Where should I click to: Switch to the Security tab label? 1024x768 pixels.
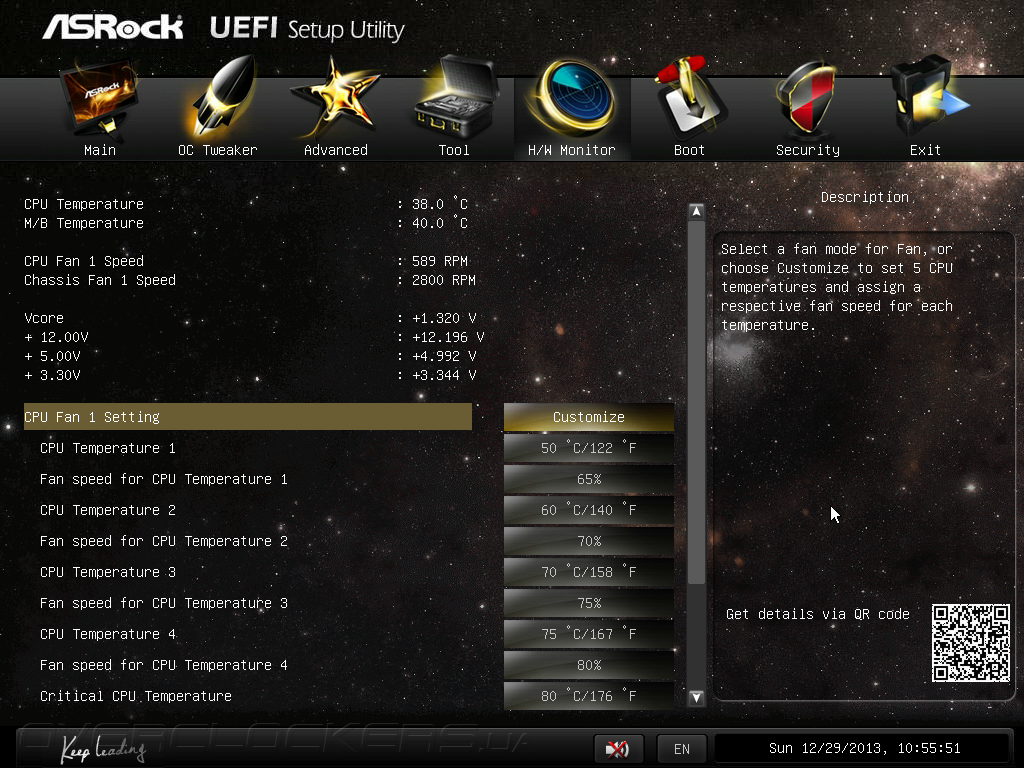click(808, 150)
